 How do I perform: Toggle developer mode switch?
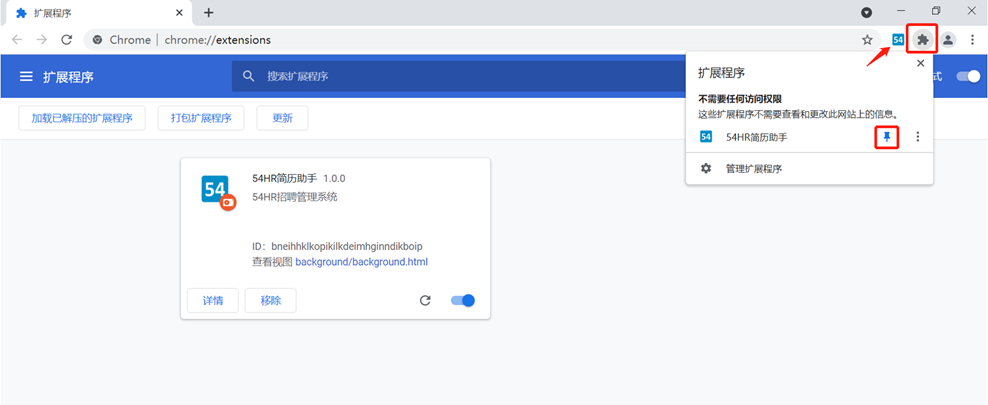click(x=968, y=76)
